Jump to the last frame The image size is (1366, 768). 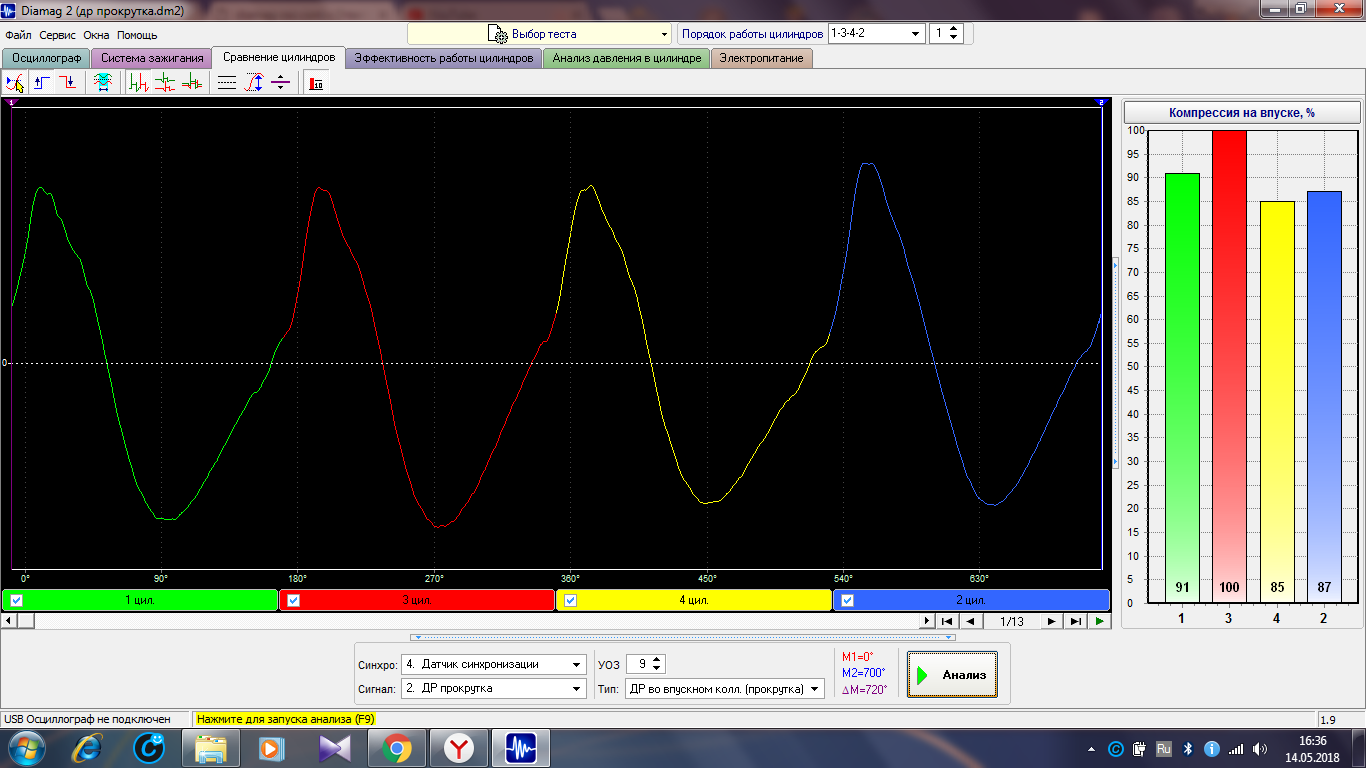click(x=1075, y=621)
